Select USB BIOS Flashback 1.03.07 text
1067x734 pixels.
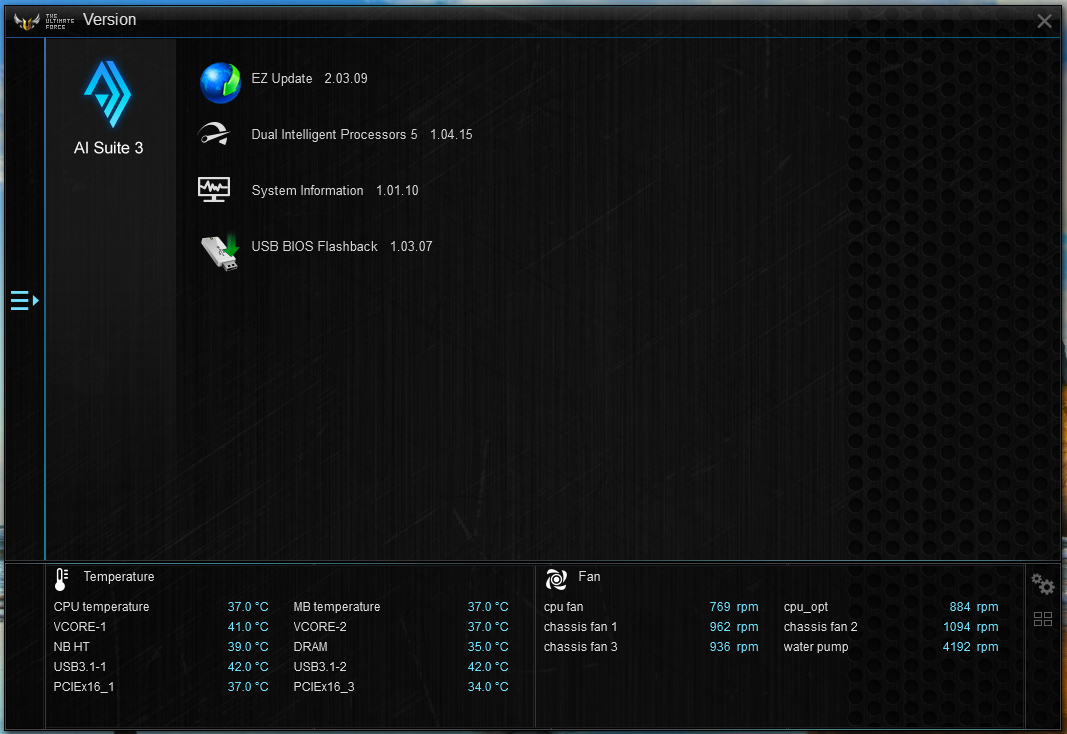pos(342,246)
